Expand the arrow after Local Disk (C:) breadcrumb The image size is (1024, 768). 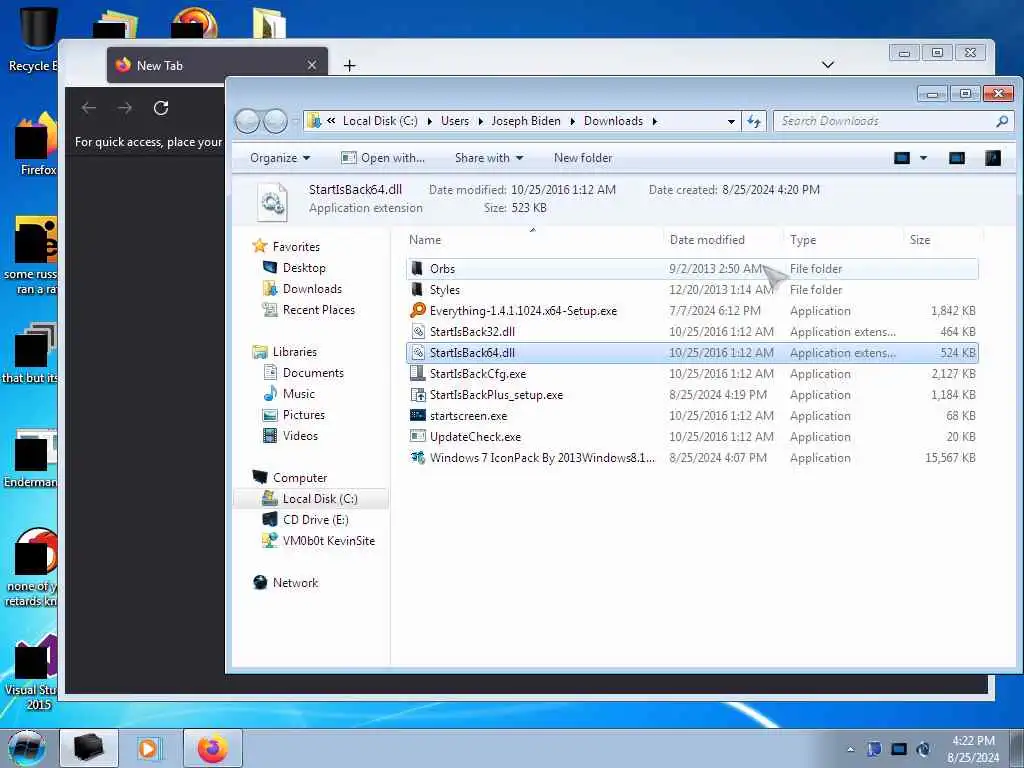pos(430,121)
